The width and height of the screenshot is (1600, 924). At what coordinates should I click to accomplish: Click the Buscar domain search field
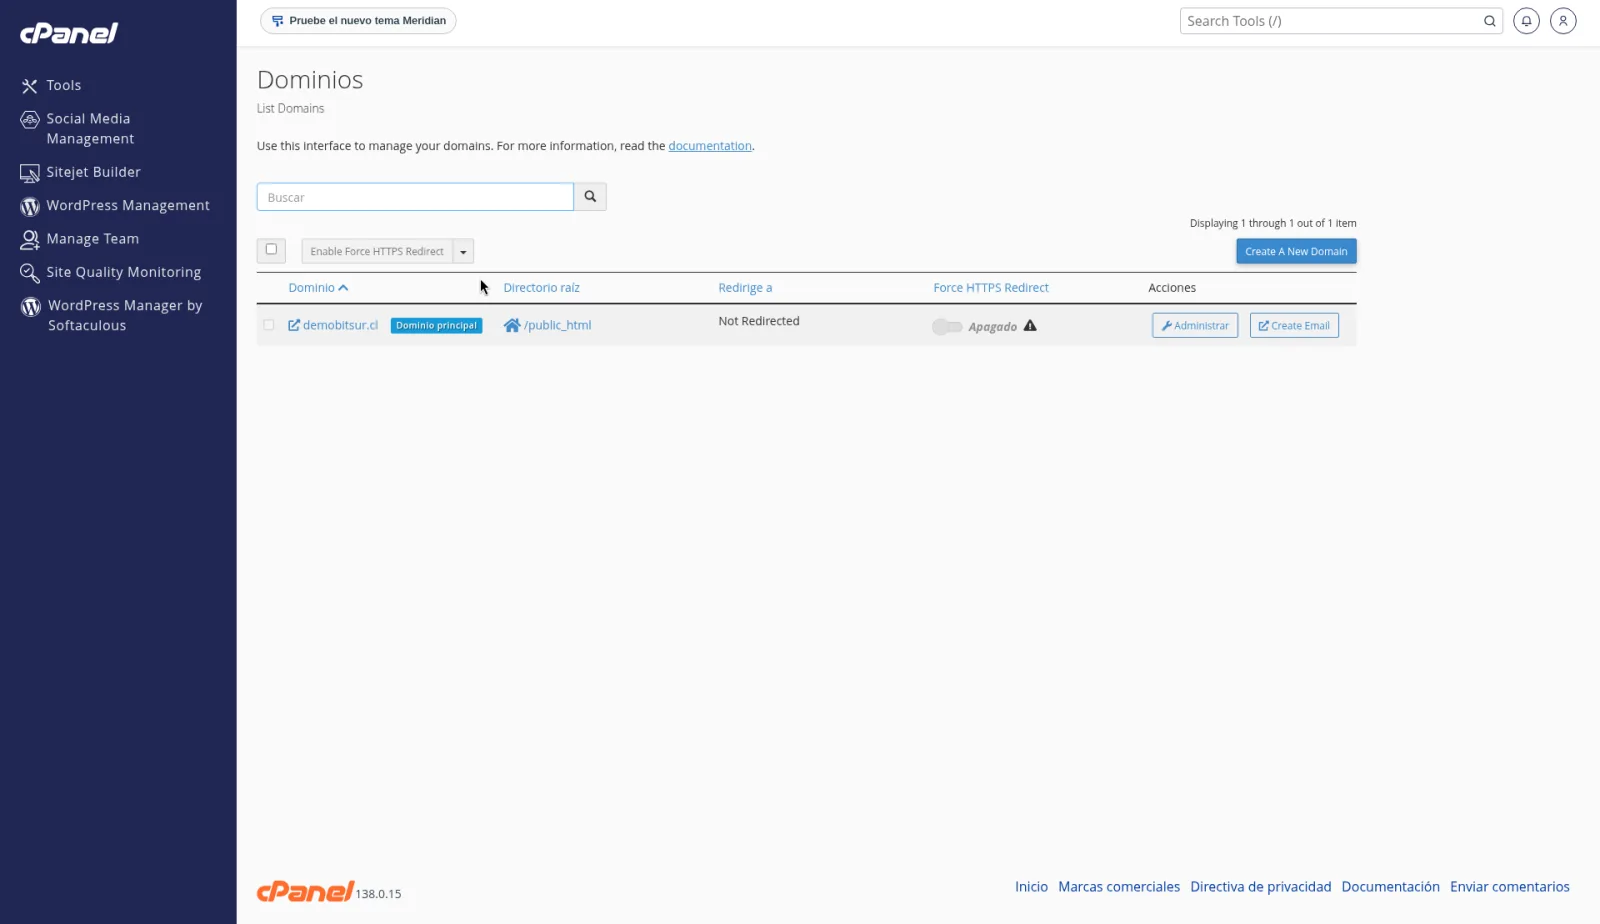click(415, 197)
